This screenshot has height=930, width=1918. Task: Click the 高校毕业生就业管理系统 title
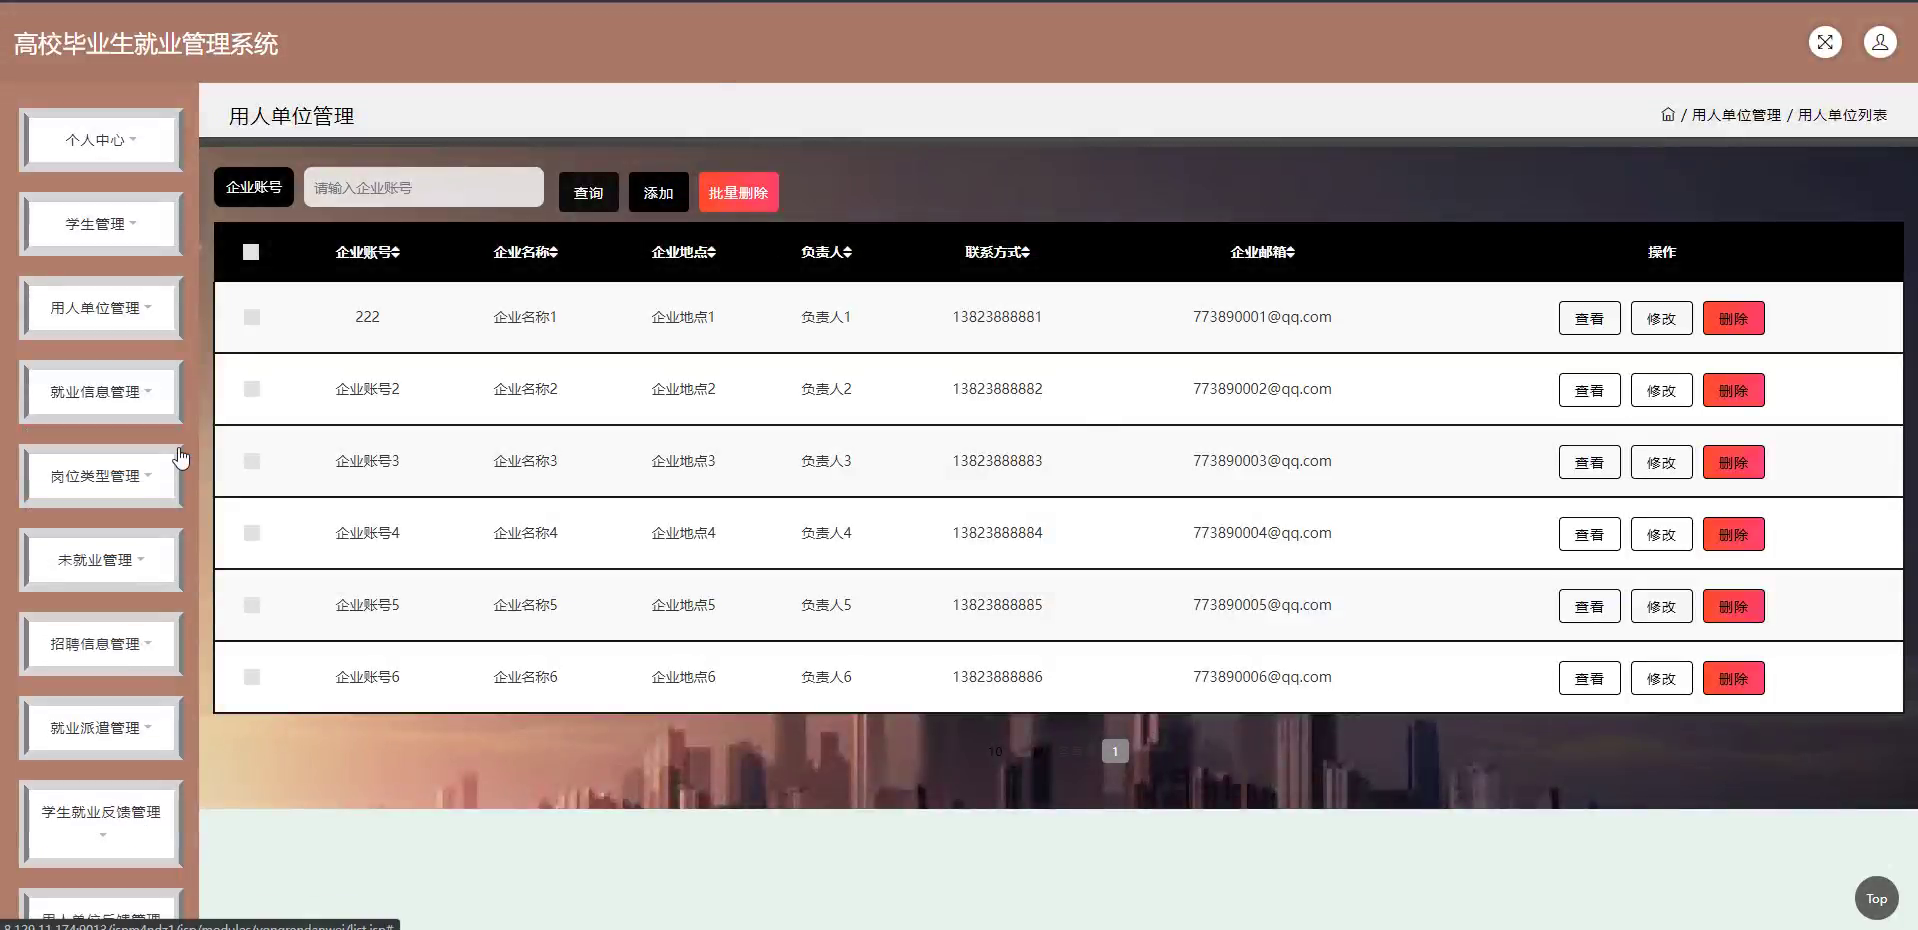(x=146, y=44)
